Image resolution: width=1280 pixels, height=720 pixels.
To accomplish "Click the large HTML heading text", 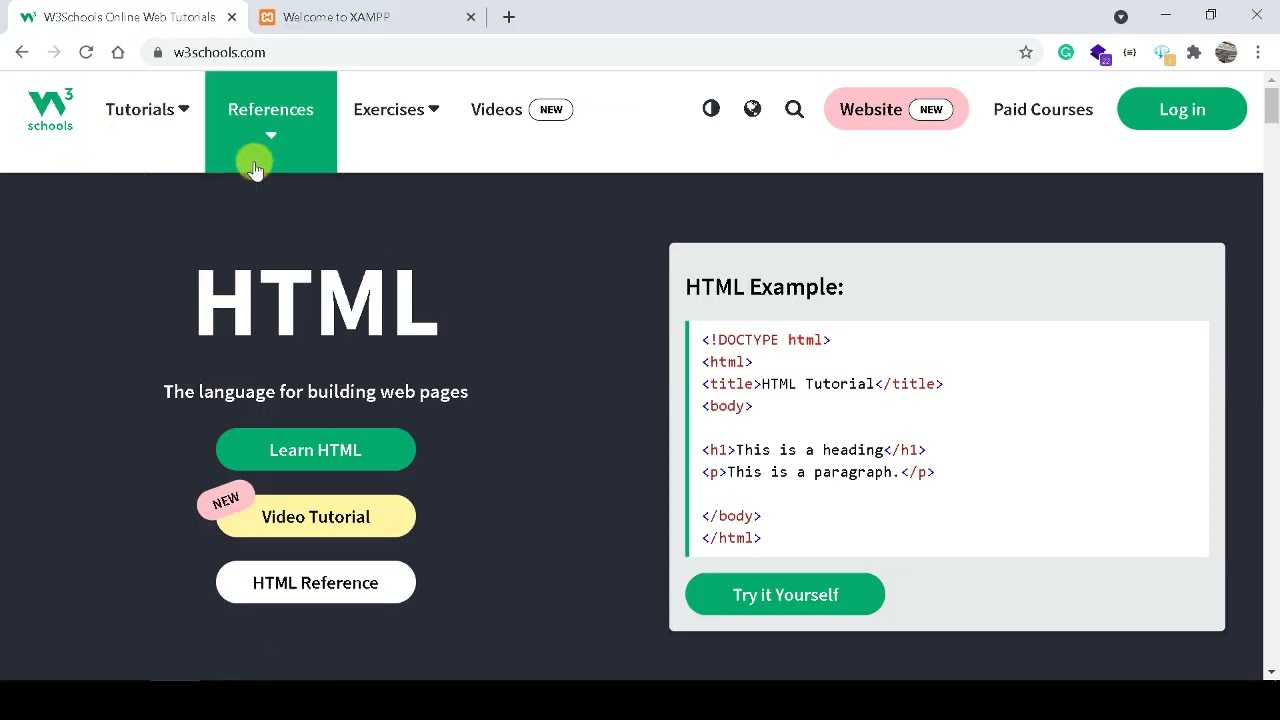I will click(316, 303).
